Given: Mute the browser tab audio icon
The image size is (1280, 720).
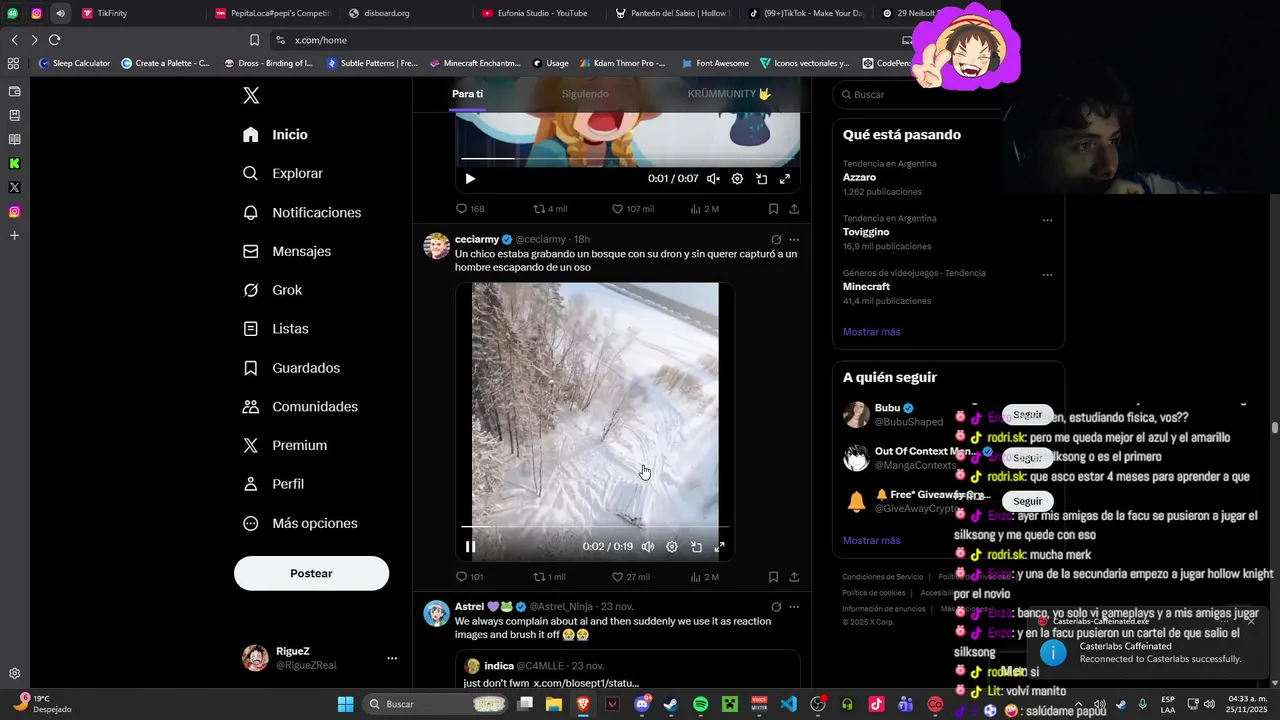Looking at the screenshot, I should (x=60, y=13).
